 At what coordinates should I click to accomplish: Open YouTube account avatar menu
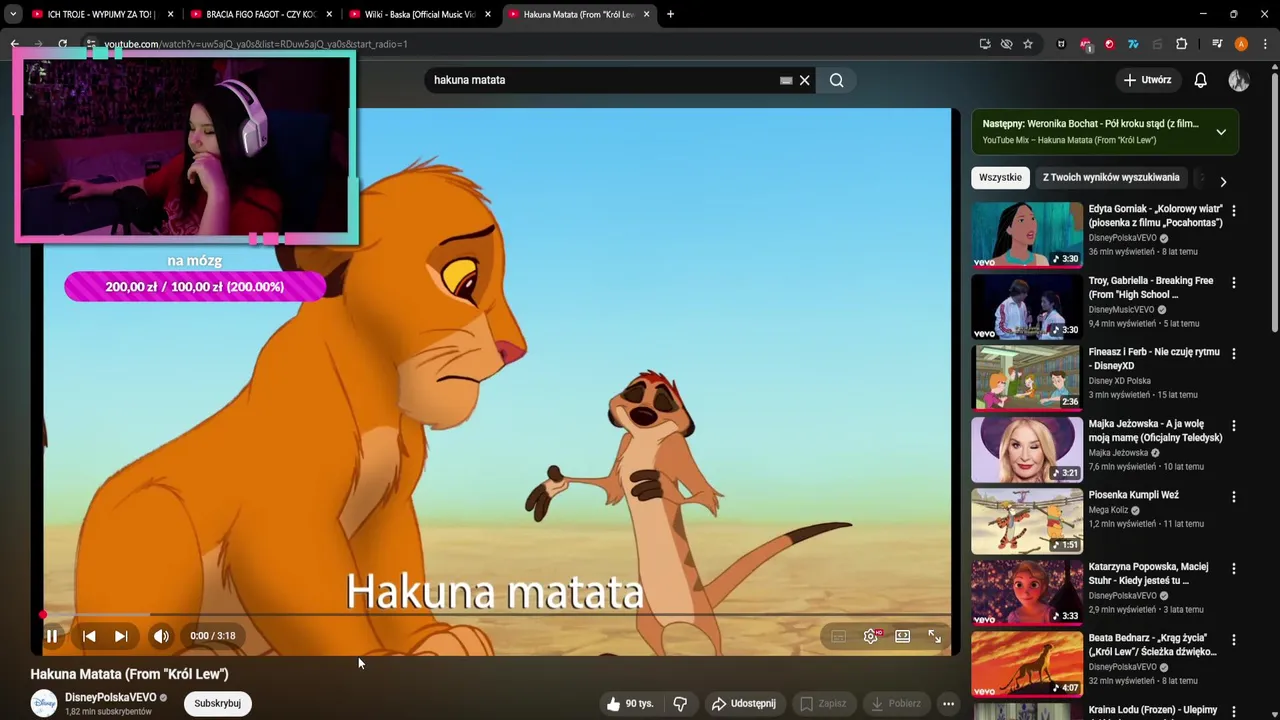pyautogui.click(x=1239, y=80)
